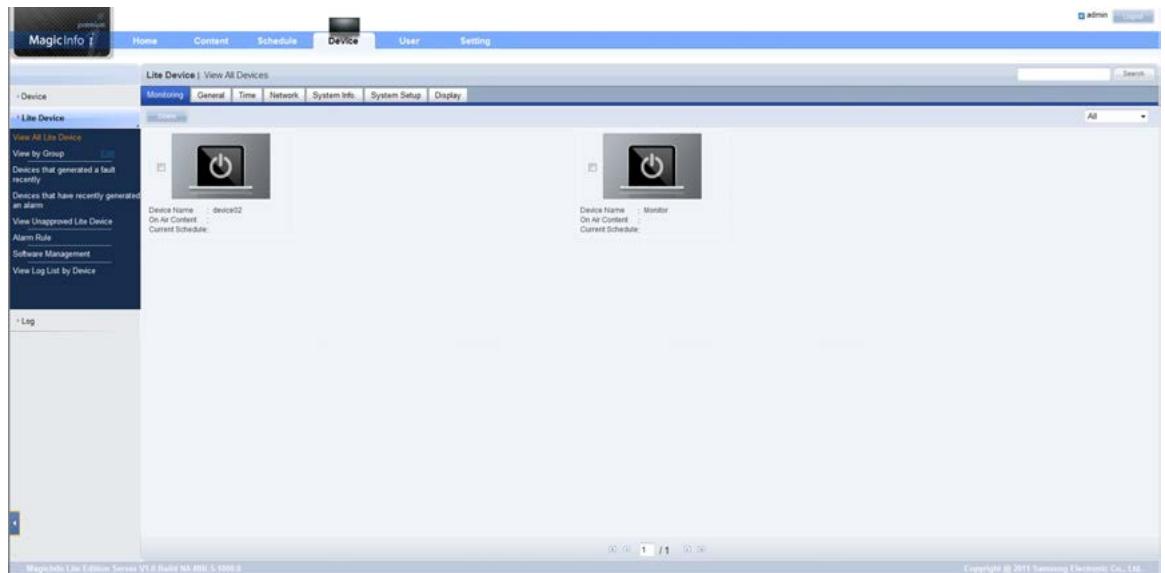Open the User menu
1165x573 pixels.
(409, 42)
